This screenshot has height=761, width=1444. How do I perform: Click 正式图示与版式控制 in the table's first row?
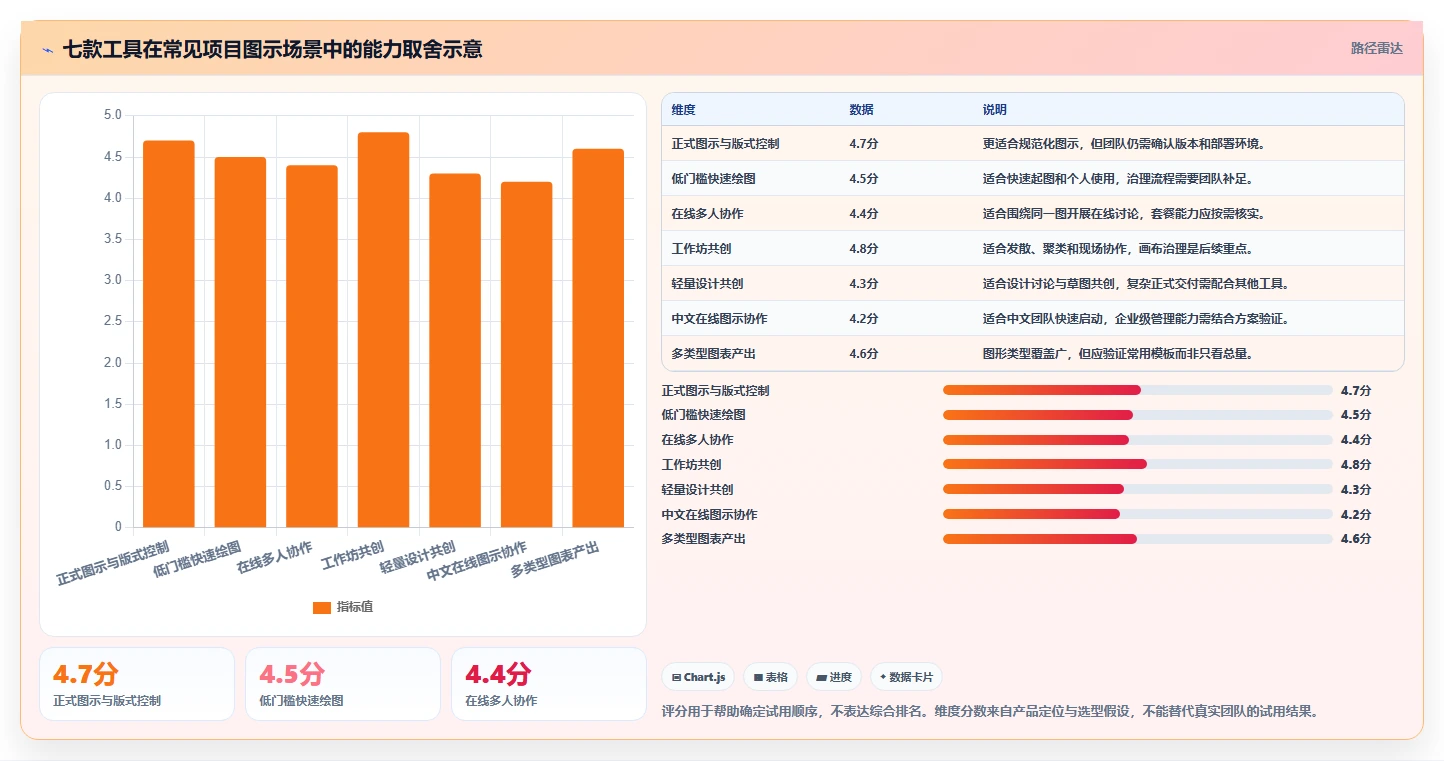726,144
